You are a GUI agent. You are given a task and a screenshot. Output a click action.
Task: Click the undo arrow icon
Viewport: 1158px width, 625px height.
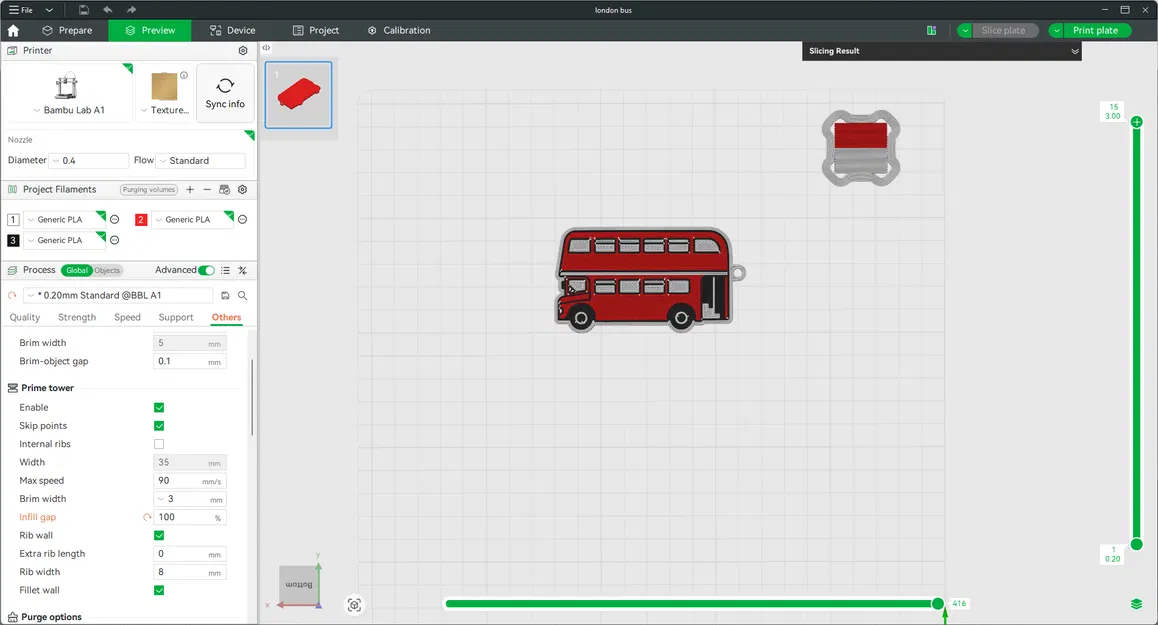point(108,10)
